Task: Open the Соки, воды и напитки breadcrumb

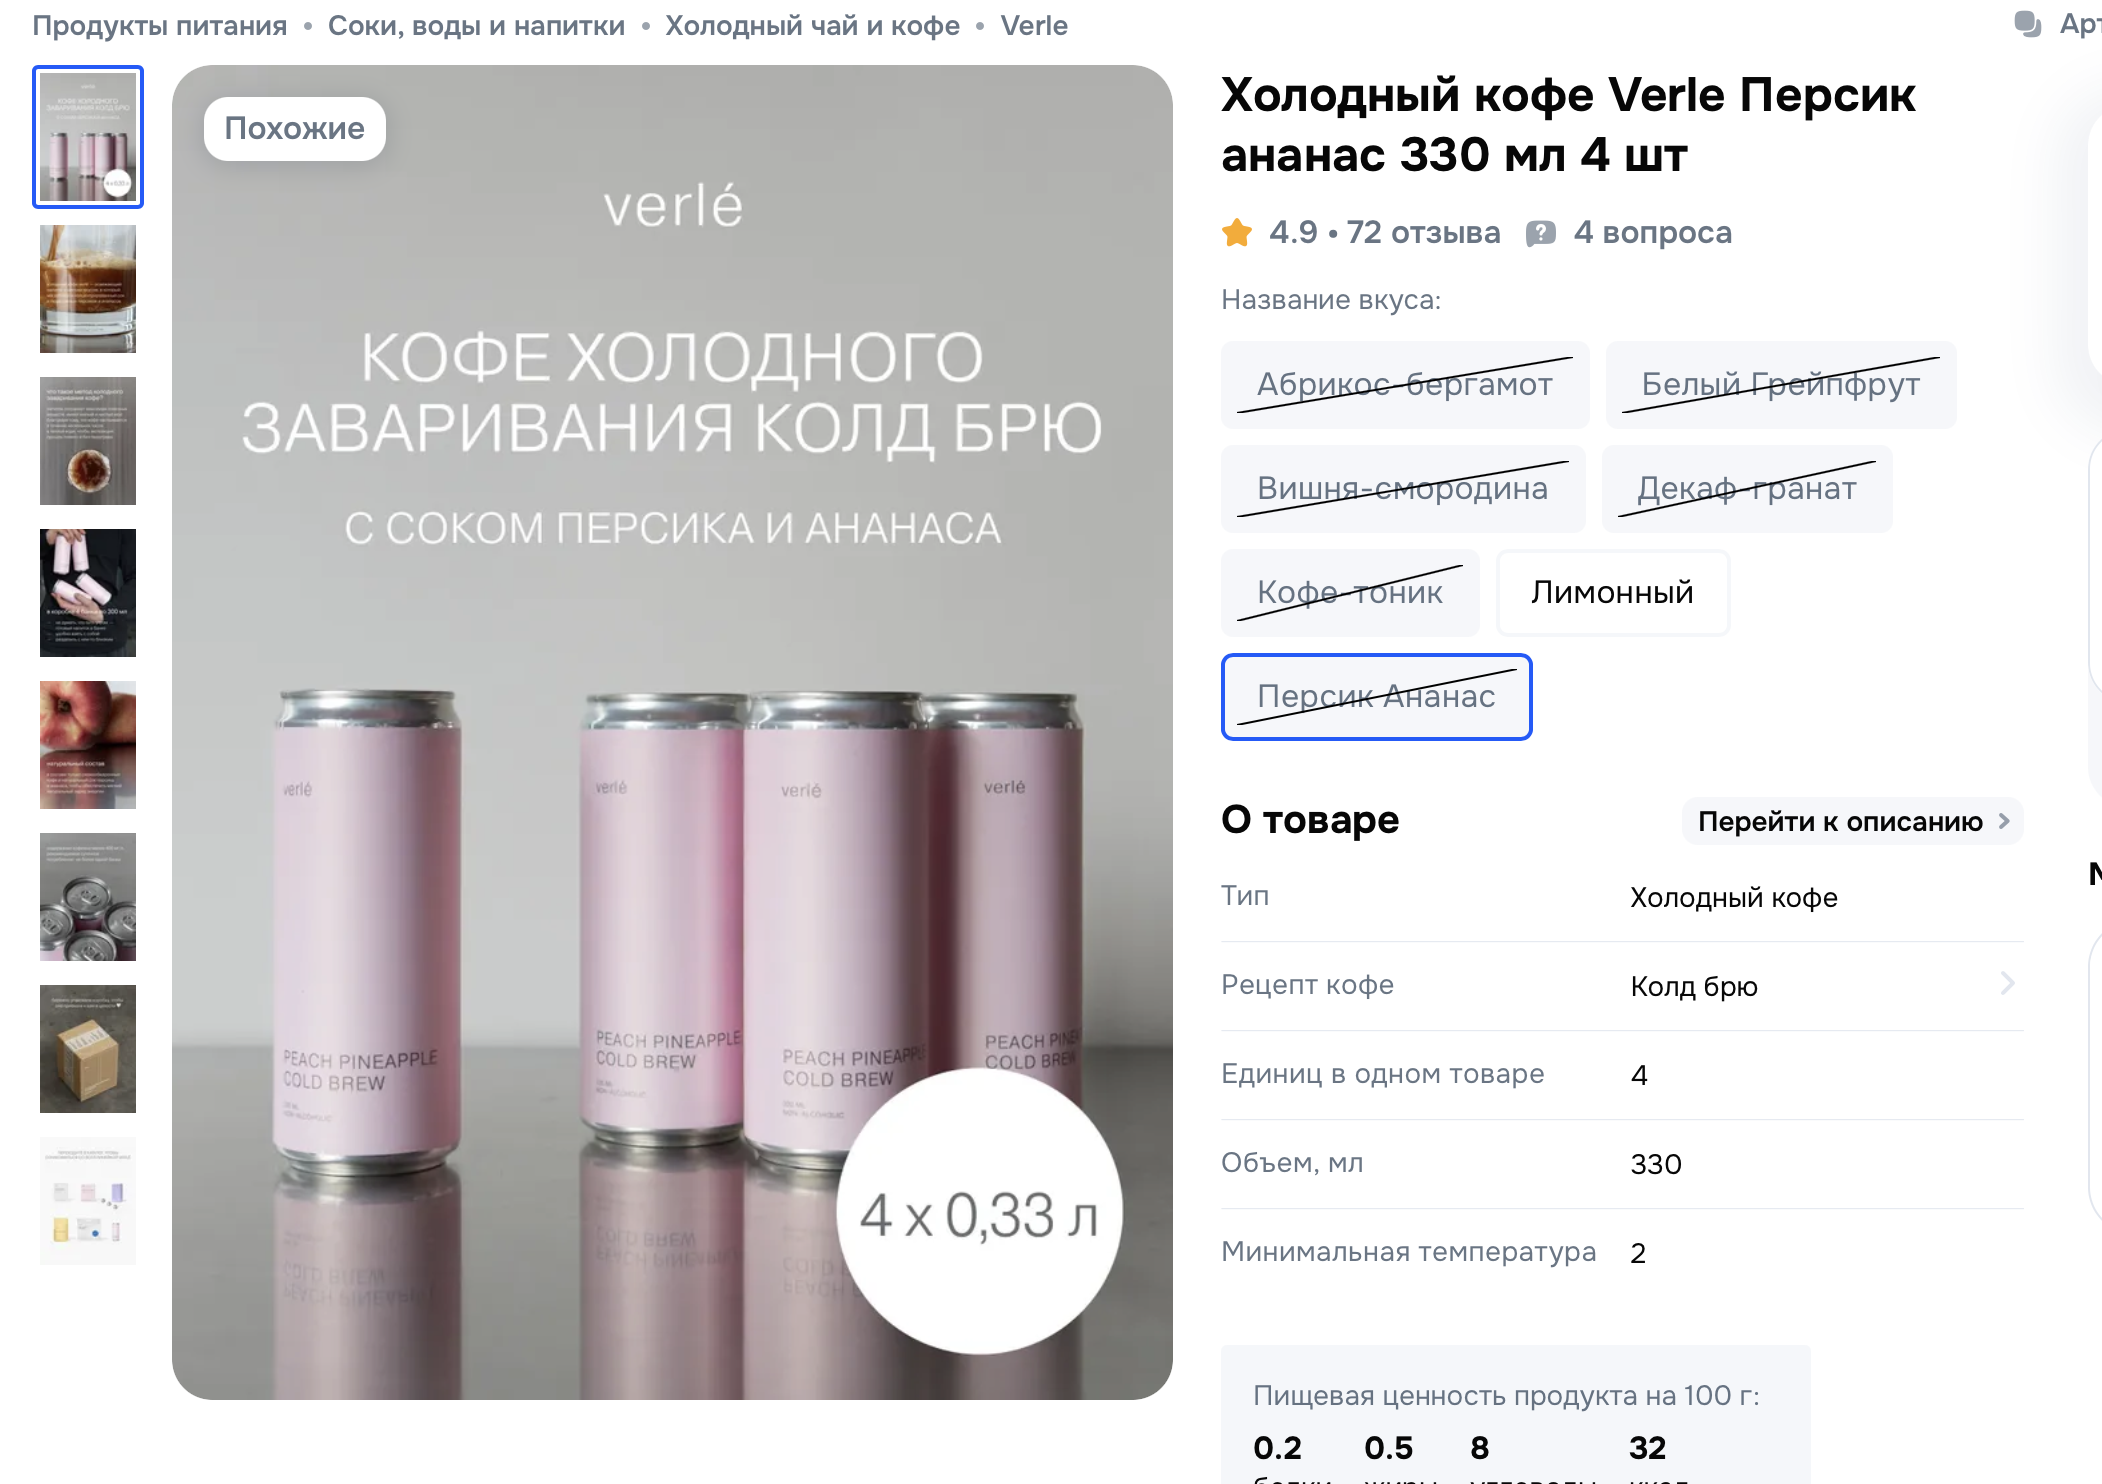Action: [x=476, y=25]
